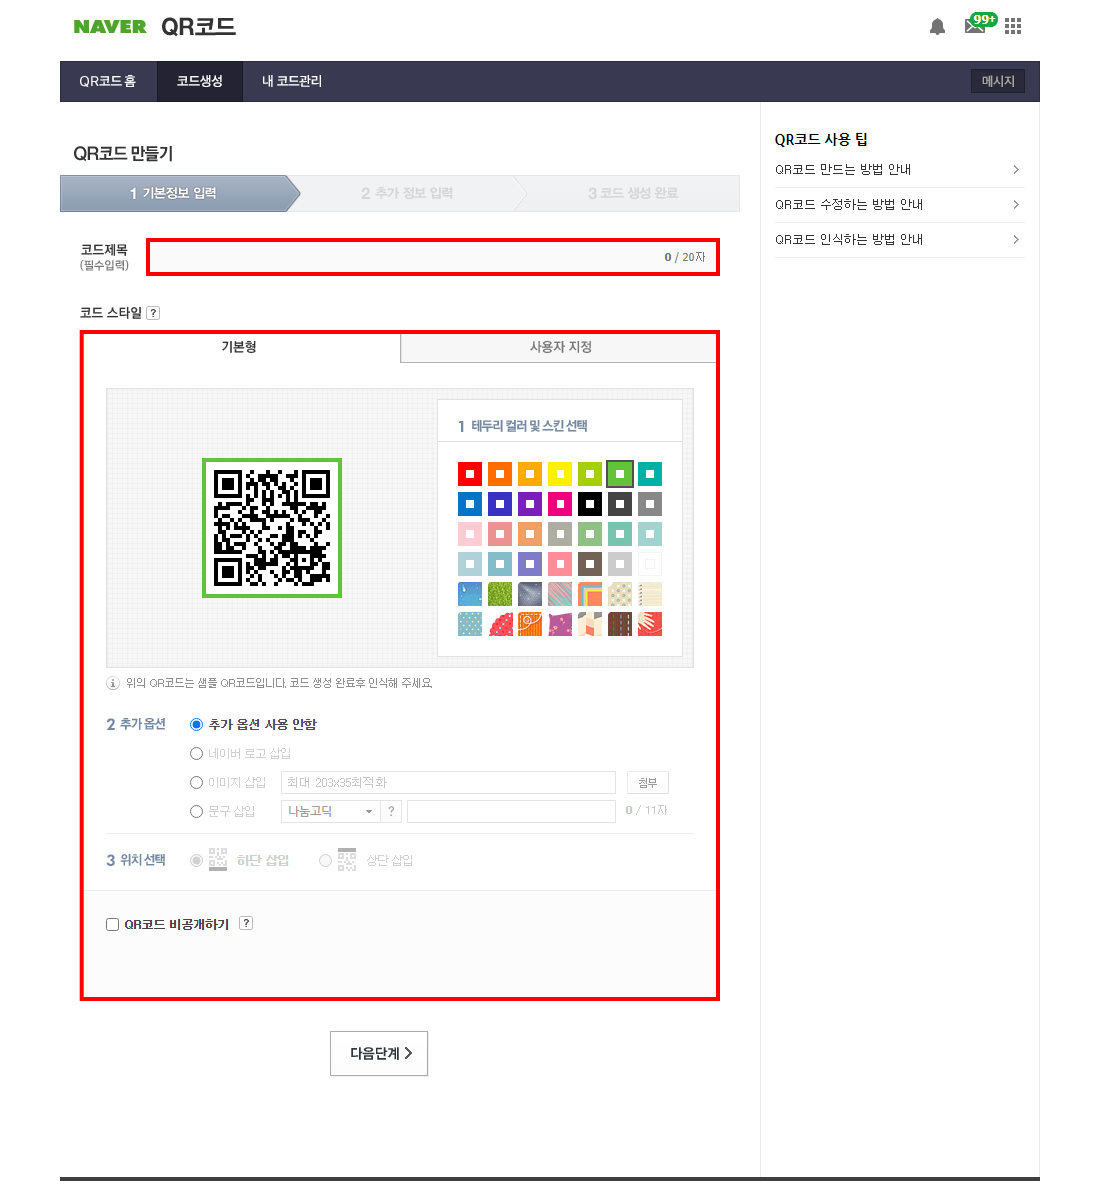Select the teal polka dot skin
Image resolution: width=1100 pixels, height=1199 pixels.
[470, 624]
